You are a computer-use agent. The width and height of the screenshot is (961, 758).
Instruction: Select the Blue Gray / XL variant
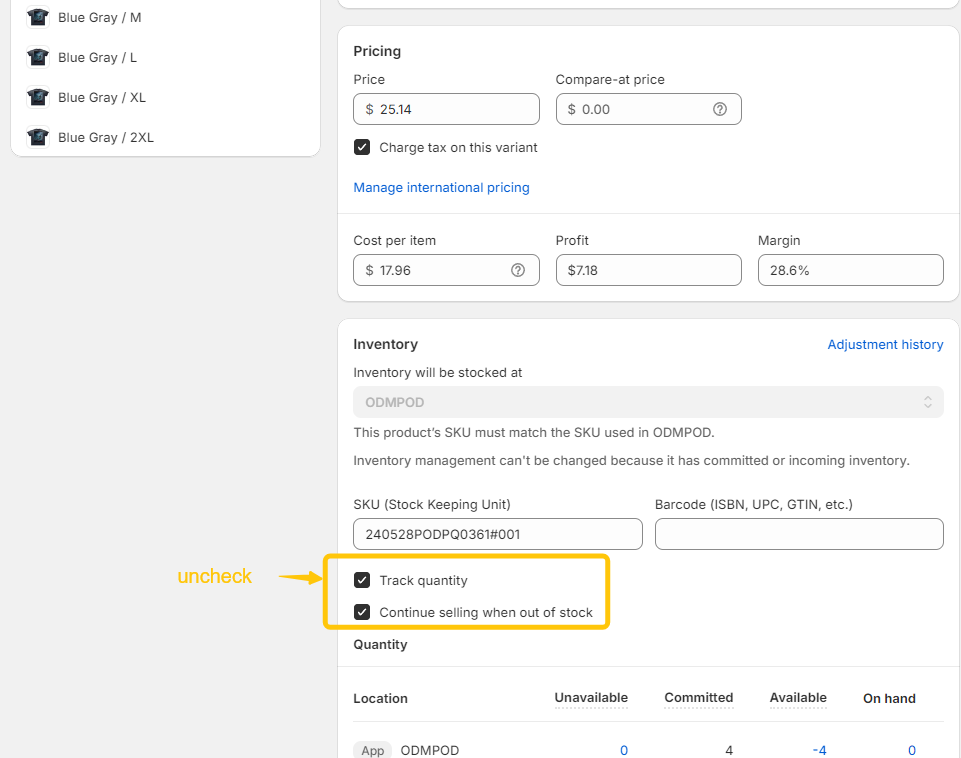click(x=102, y=98)
